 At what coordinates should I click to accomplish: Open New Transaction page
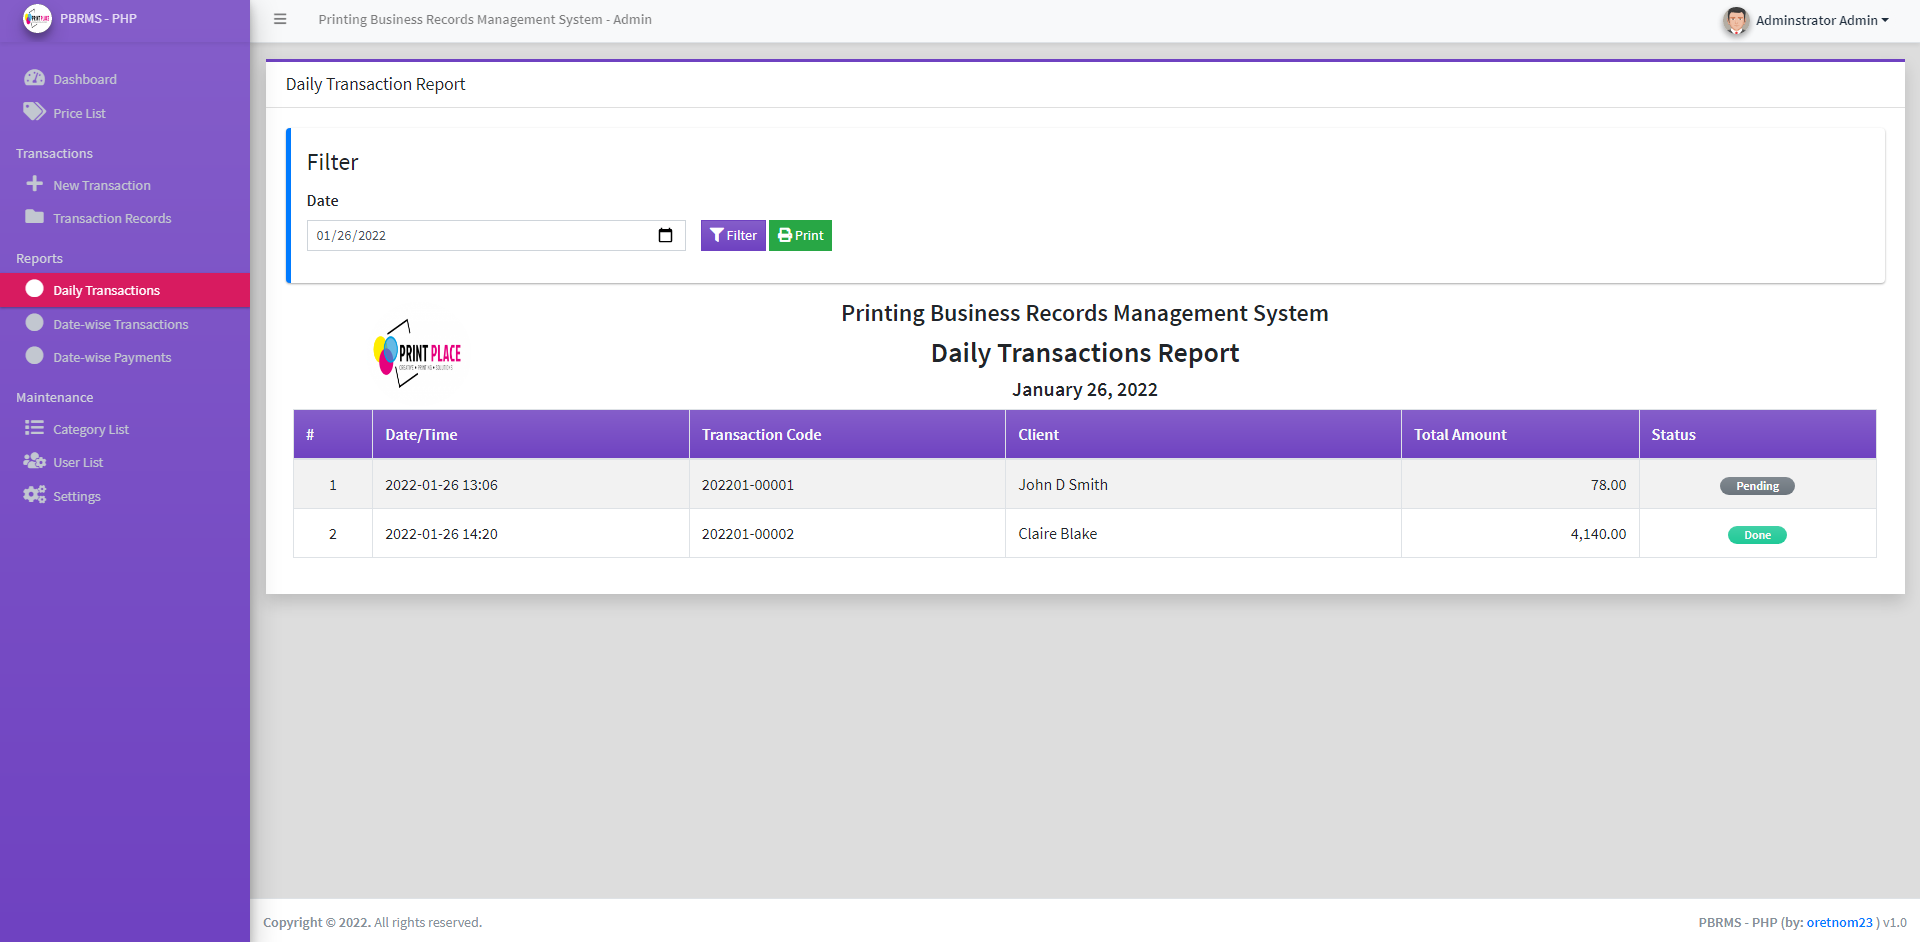point(125,185)
